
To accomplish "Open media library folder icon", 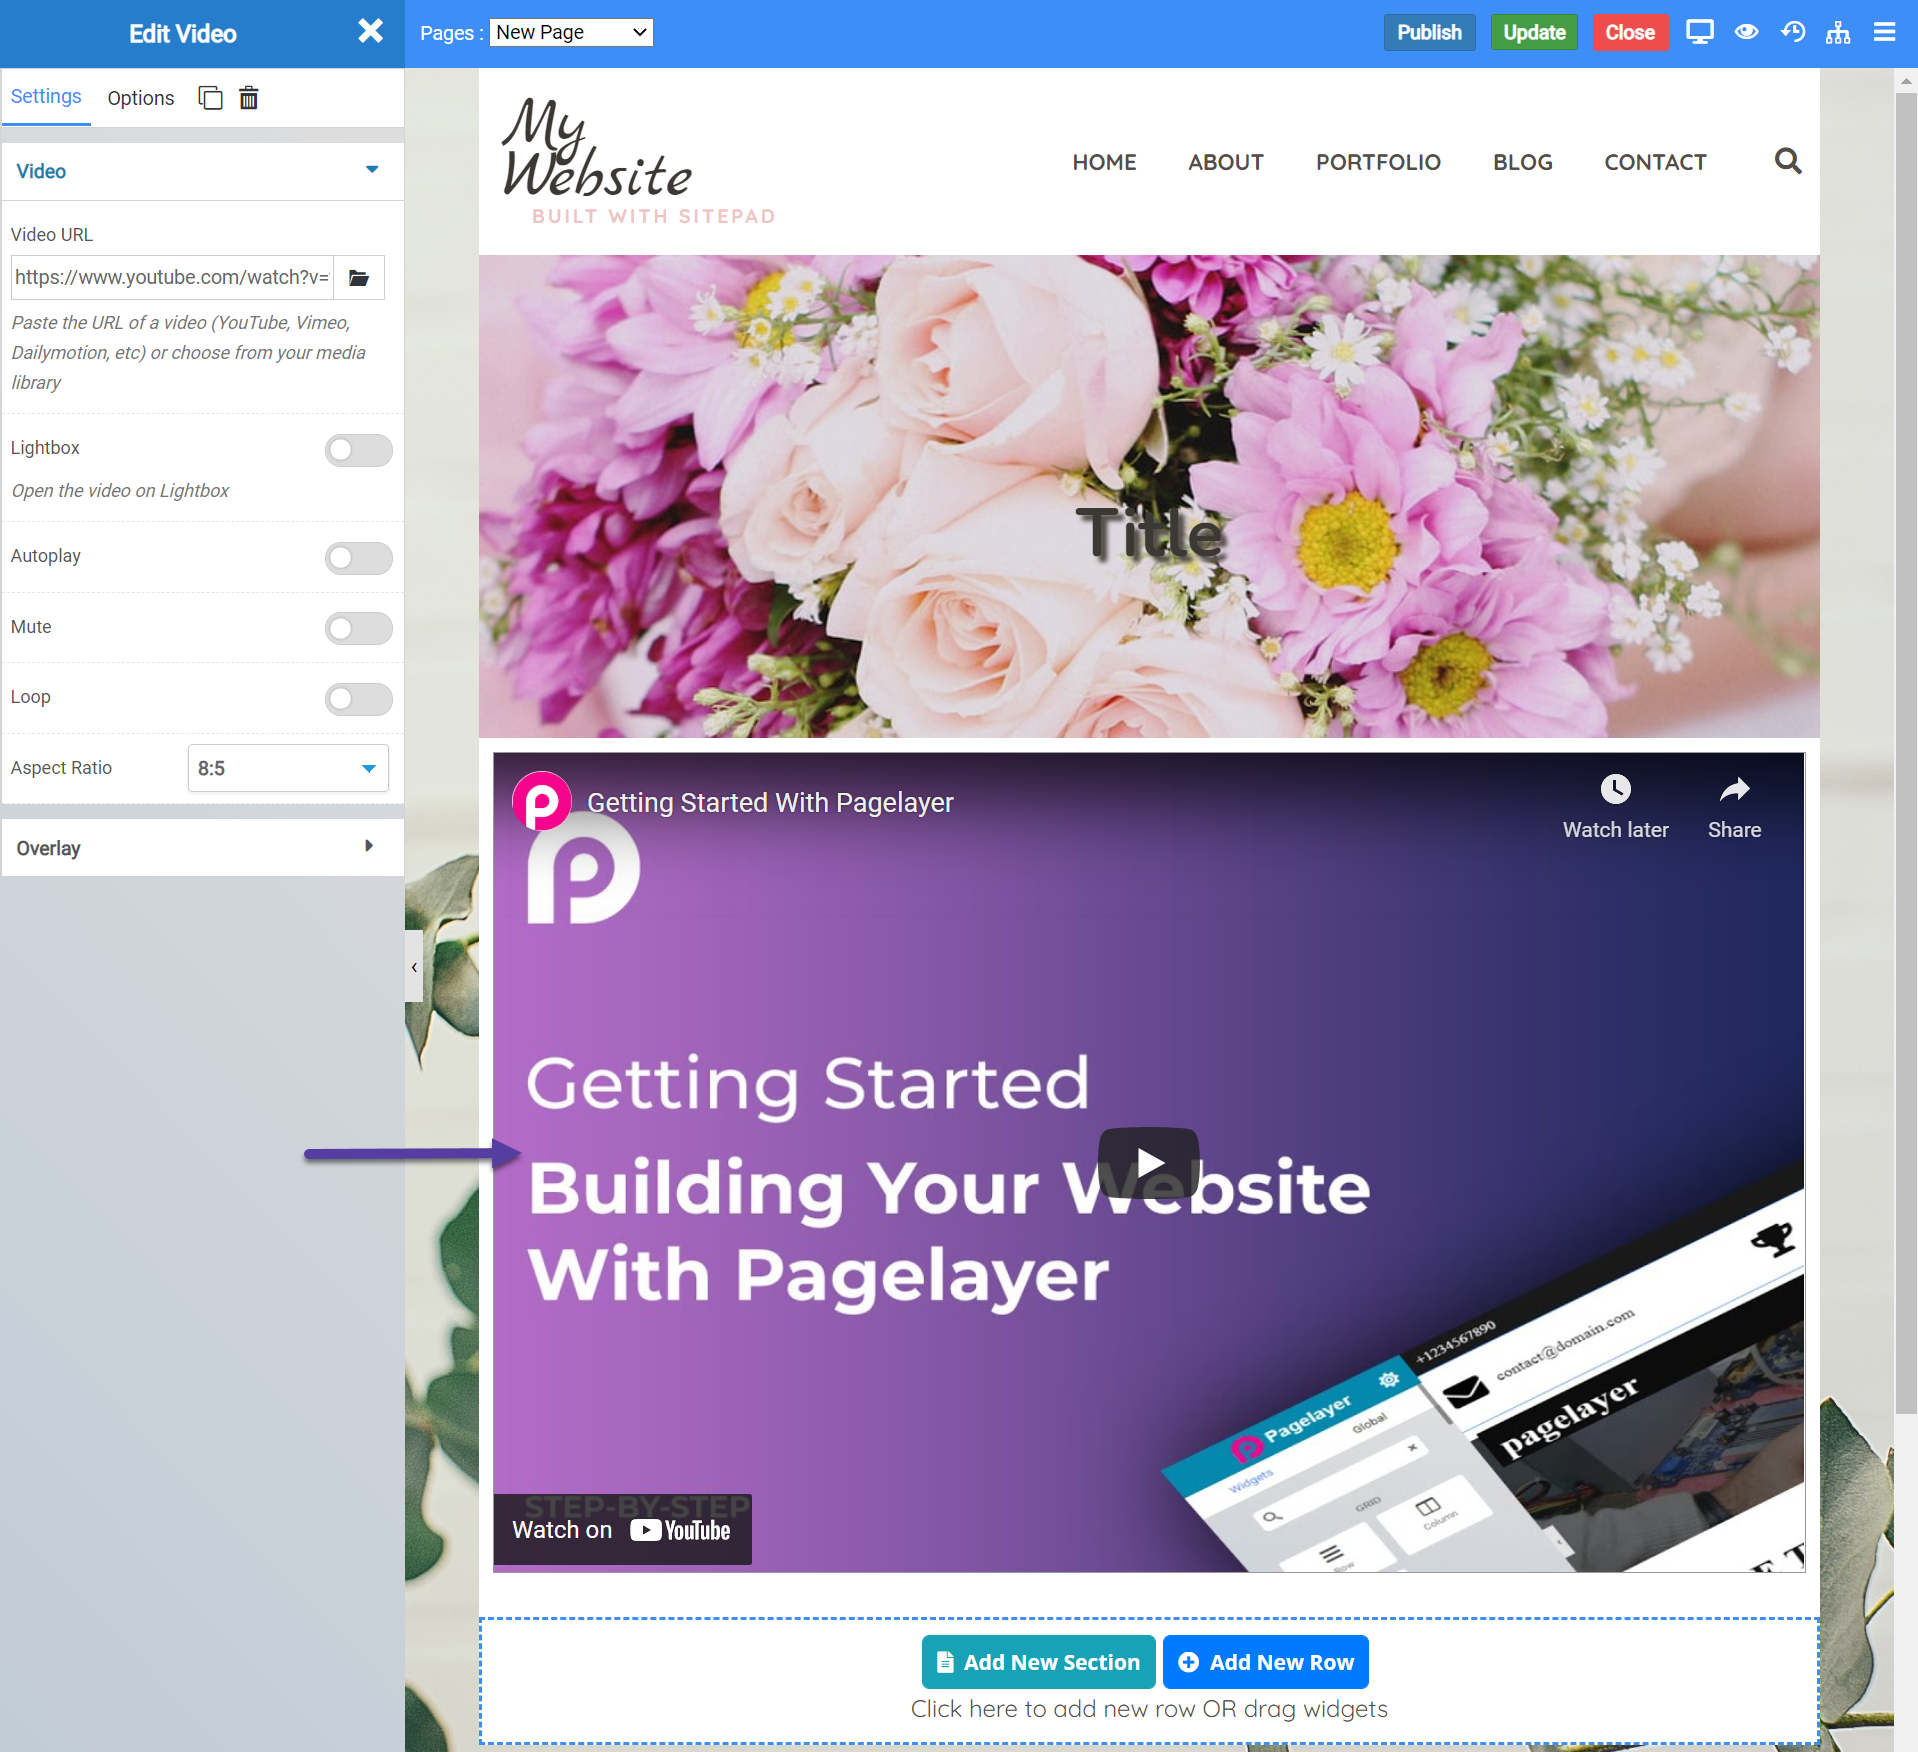I will tap(359, 278).
